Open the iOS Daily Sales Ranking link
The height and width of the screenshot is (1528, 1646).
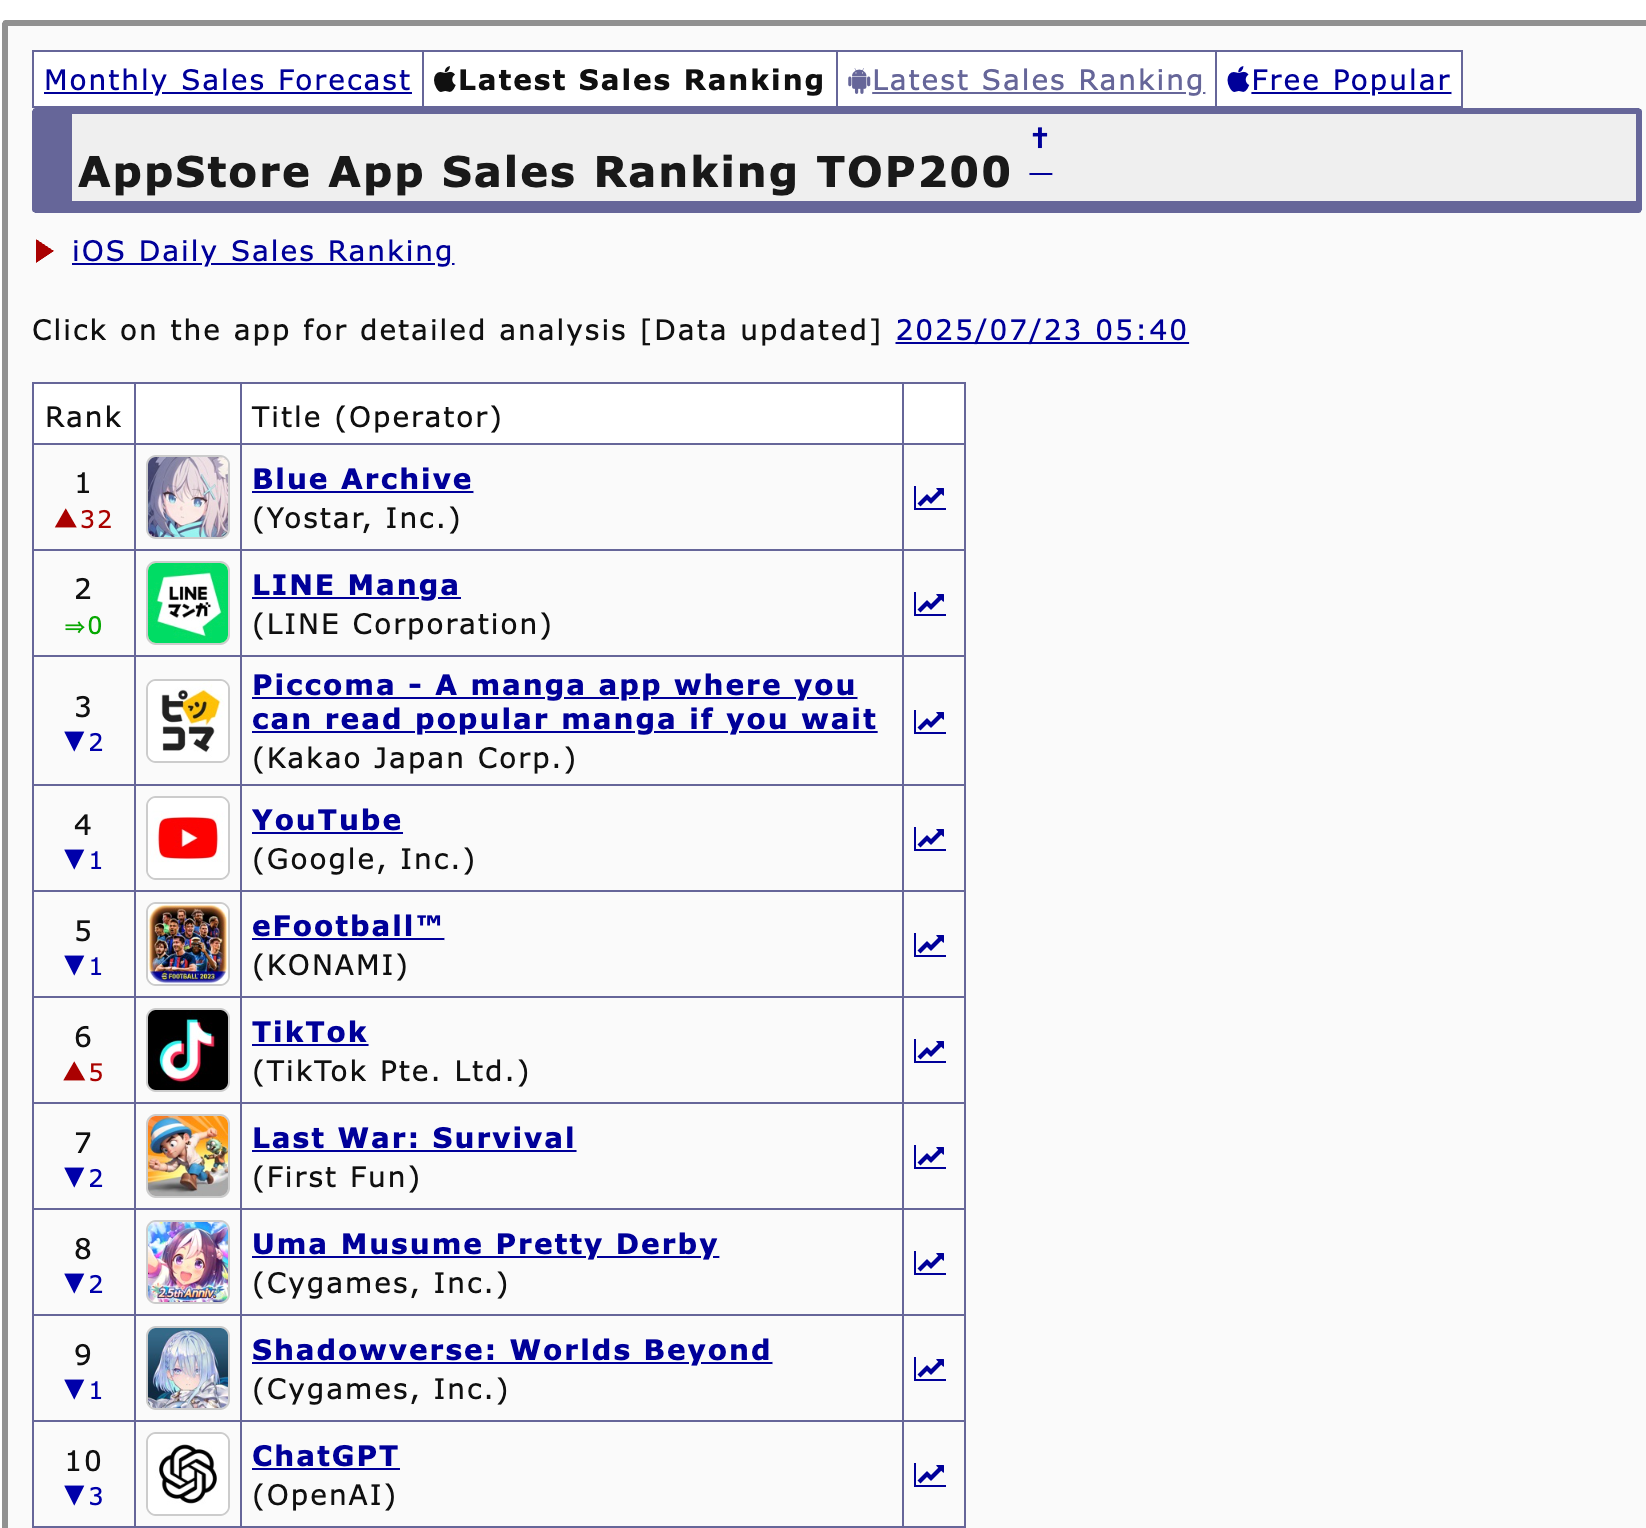(x=263, y=251)
